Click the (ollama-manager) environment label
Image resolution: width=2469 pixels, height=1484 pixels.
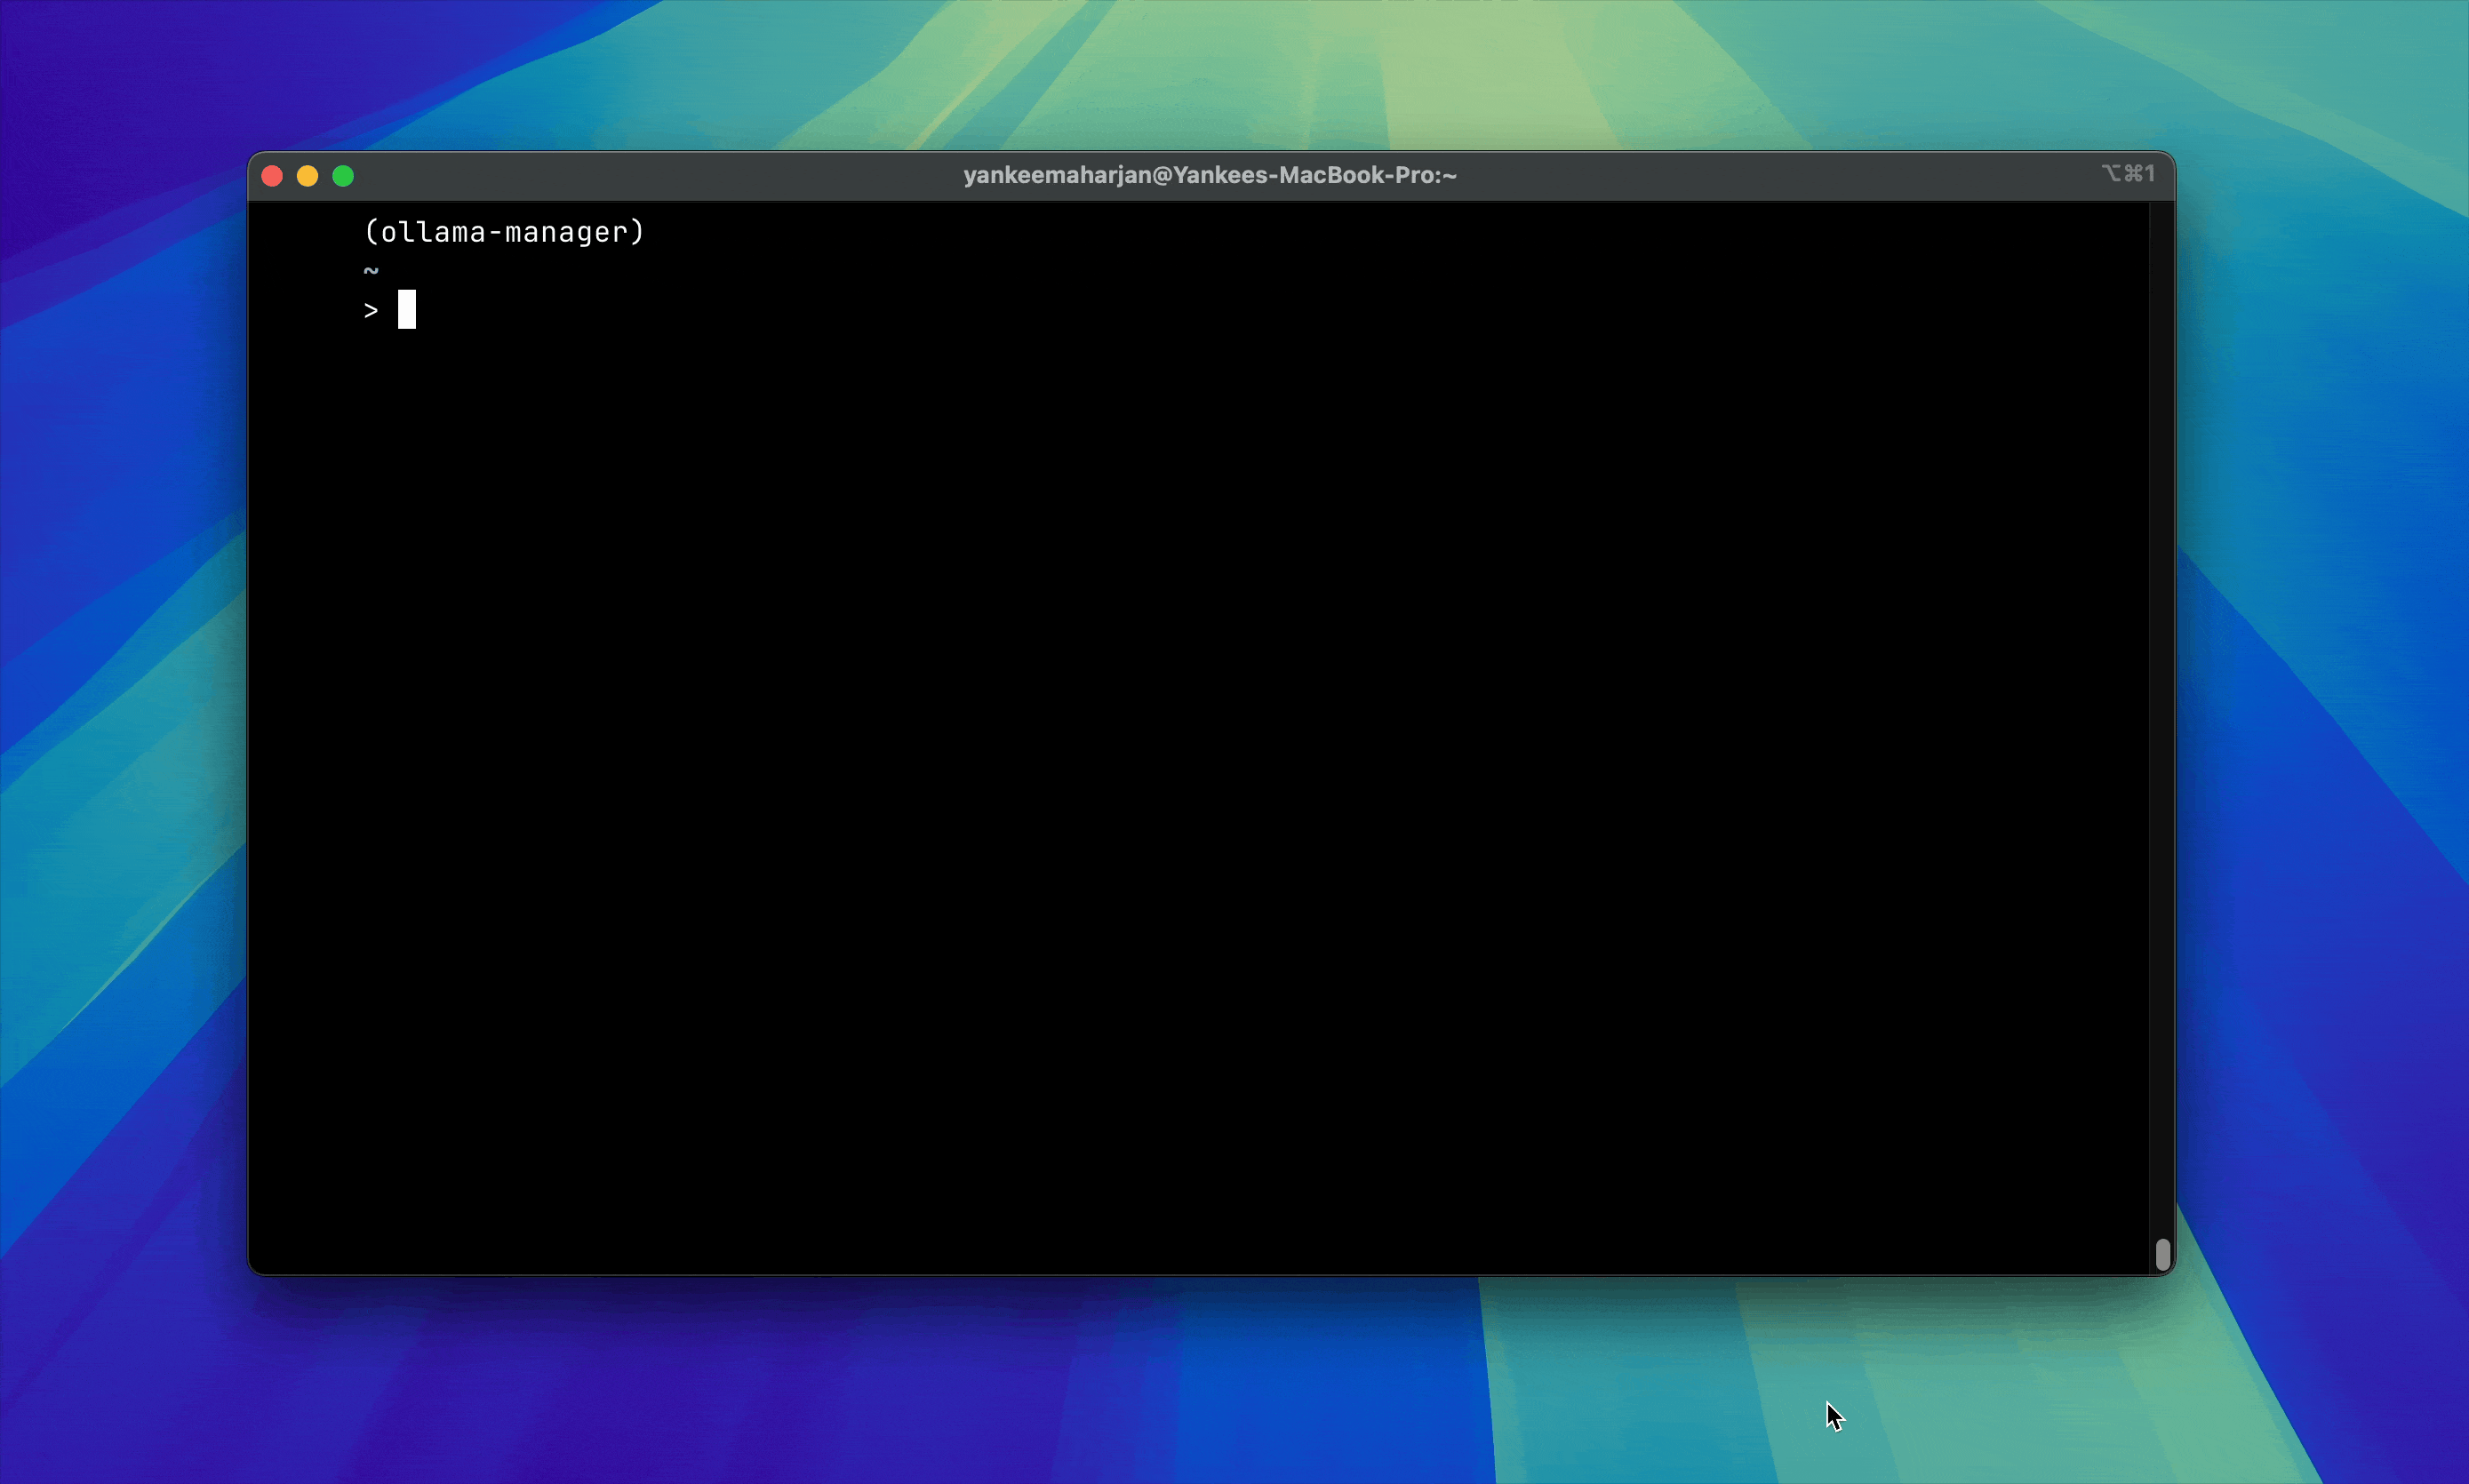pos(504,232)
